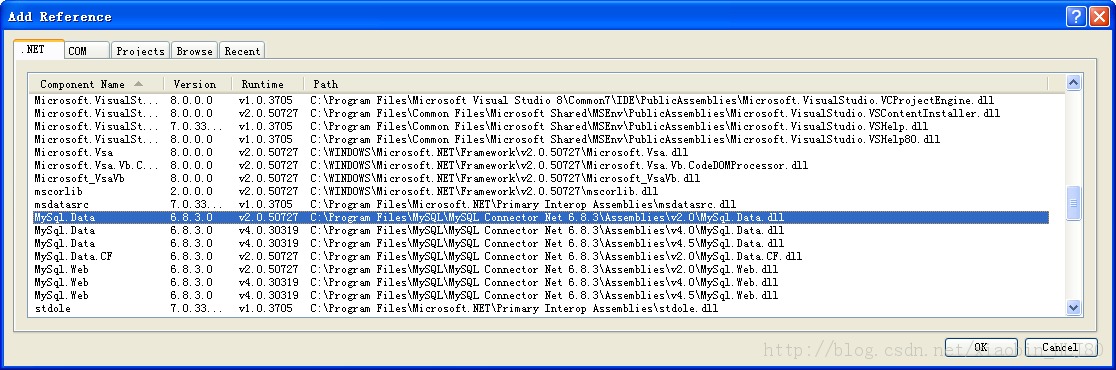Close the Add Reference dialog window

pos(1099,16)
